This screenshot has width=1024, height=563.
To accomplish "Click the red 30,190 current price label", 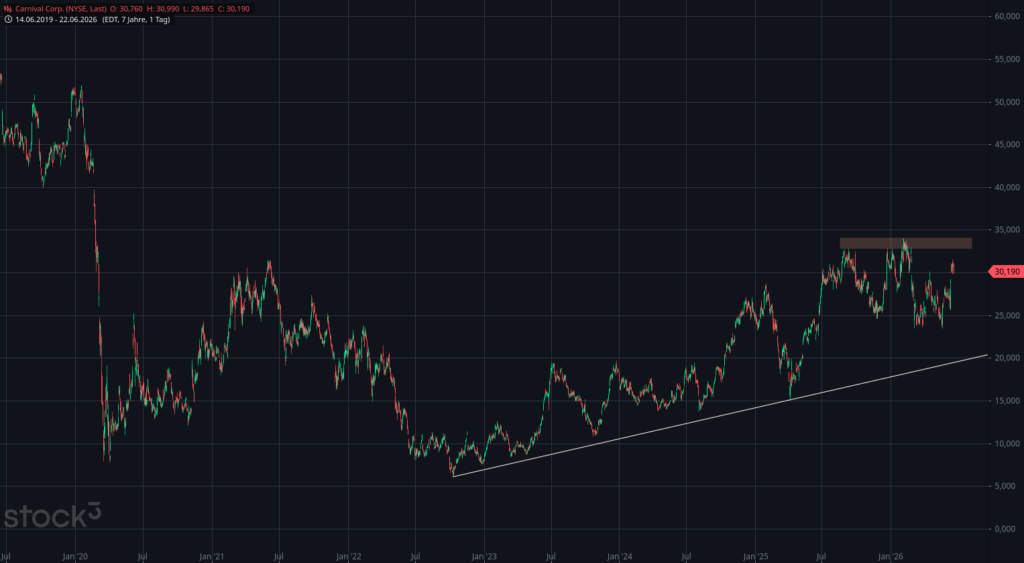I will [1006, 272].
